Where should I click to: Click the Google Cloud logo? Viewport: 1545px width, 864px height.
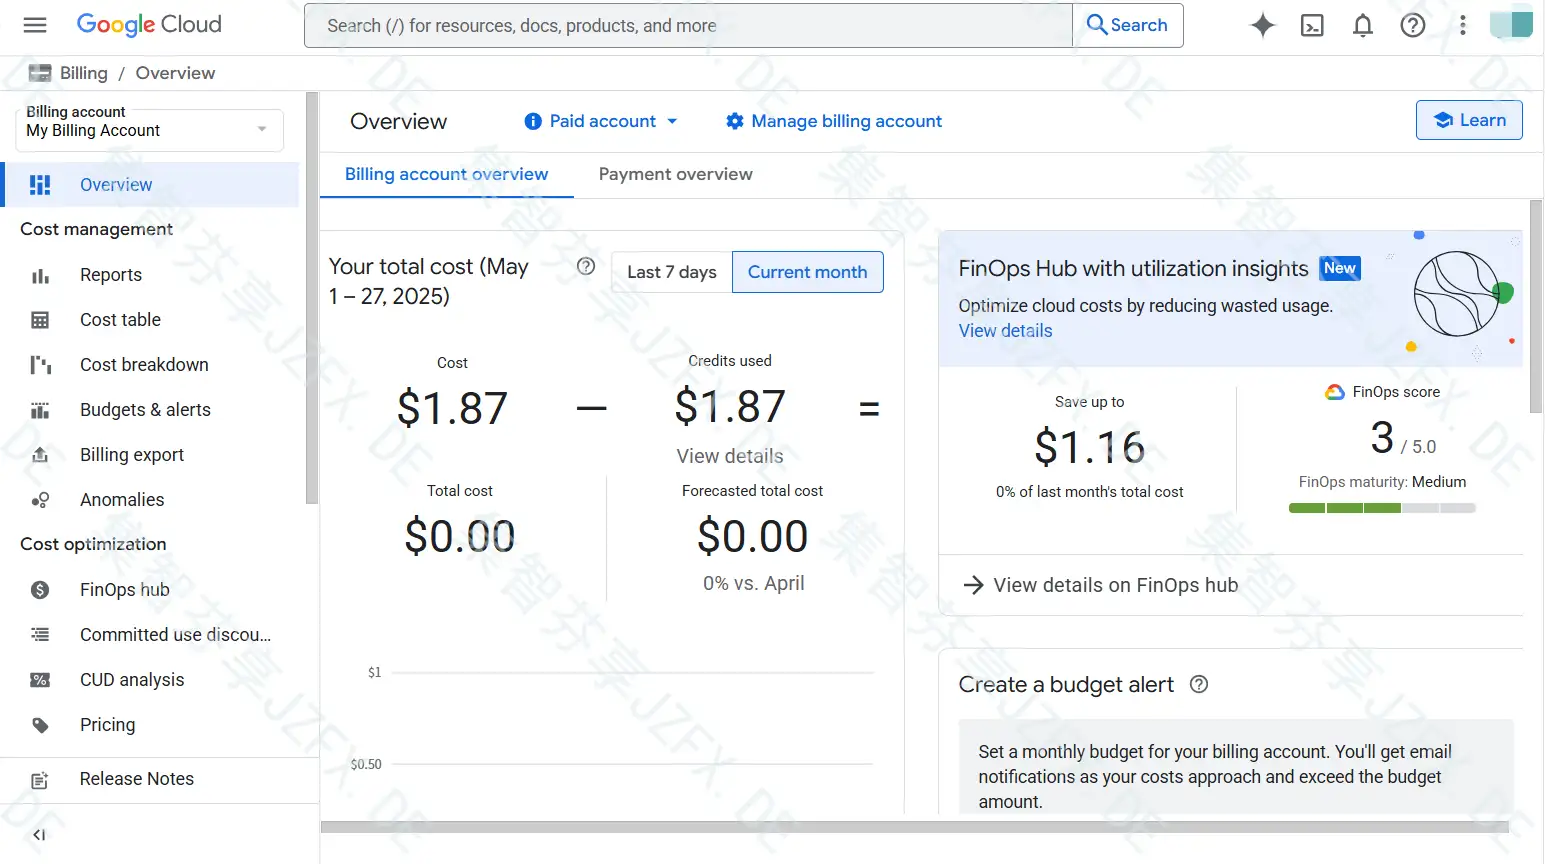click(x=149, y=25)
